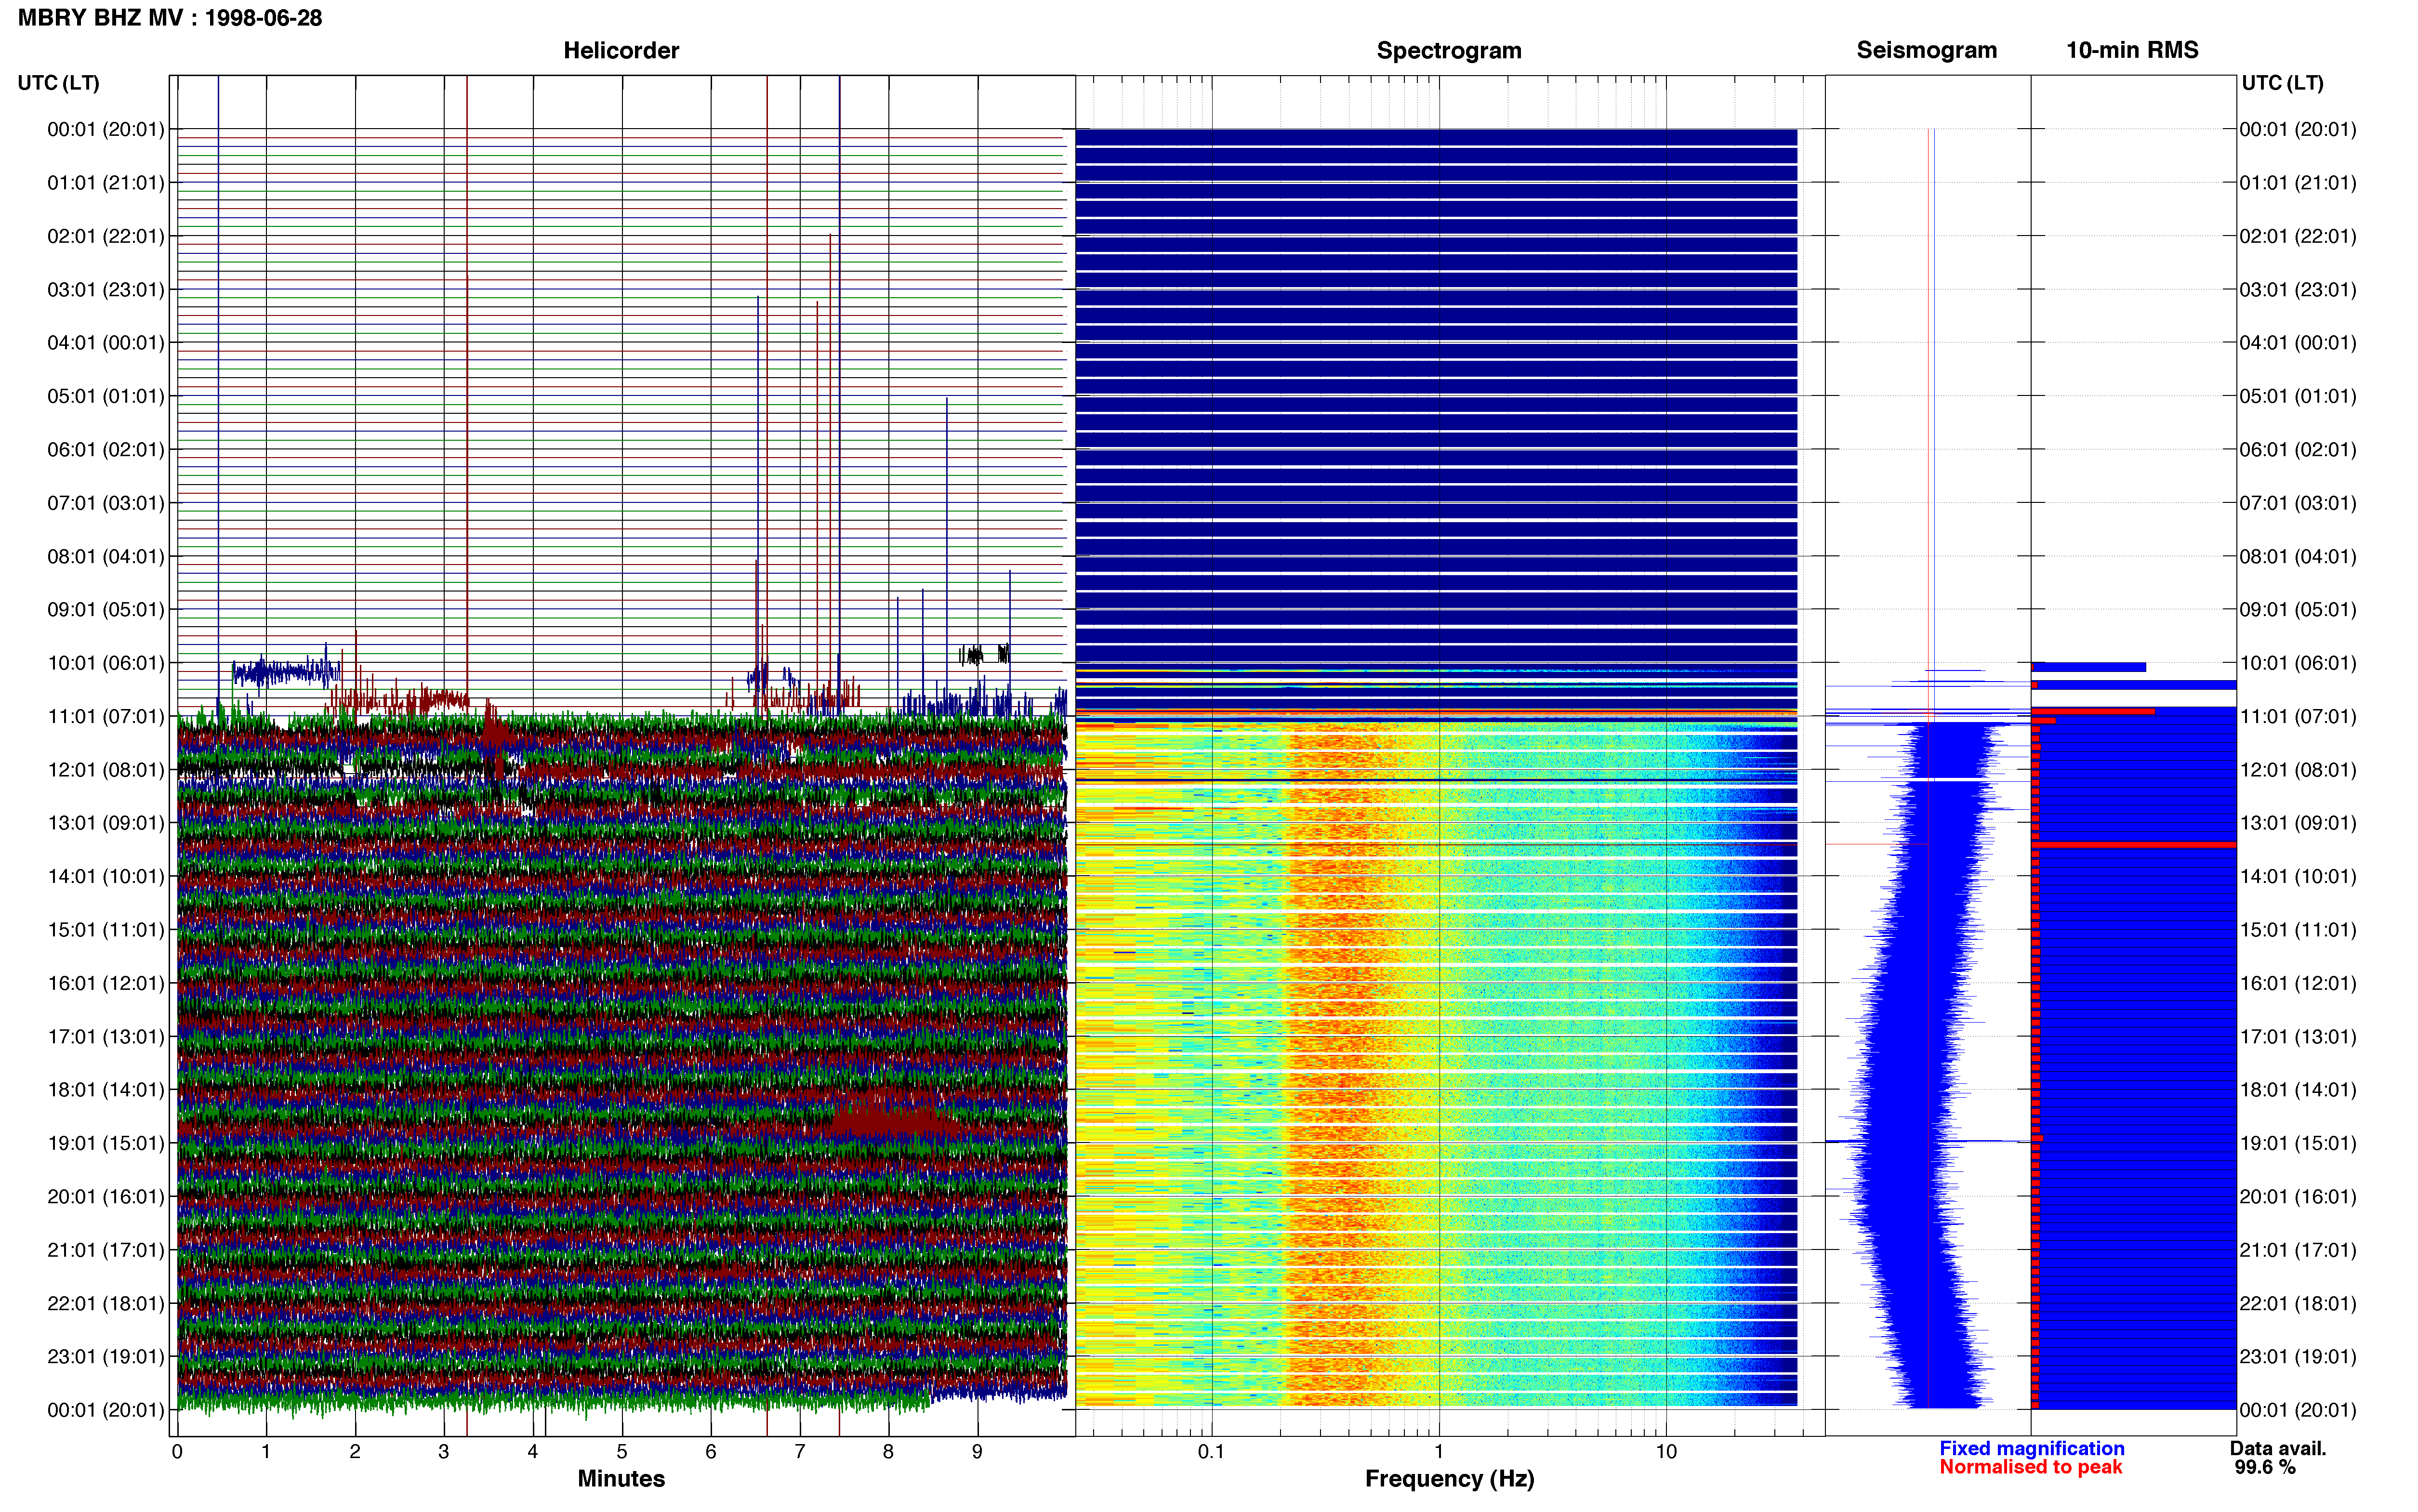Click the plot title "MBRY BHZ MV : 1998-06-28"
Image resolution: width=2418 pixels, height=1512 pixels.
point(170,18)
